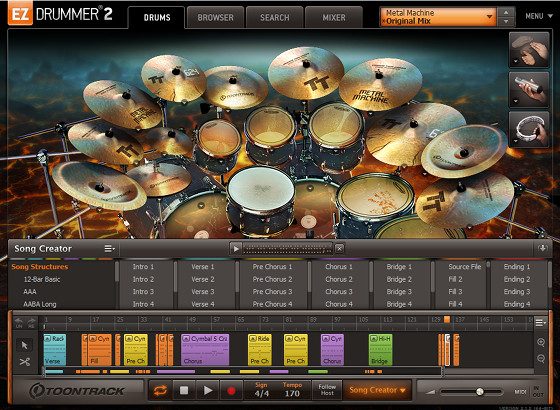Switch to the MIXER tab
560x410 pixels.
(x=334, y=17)
